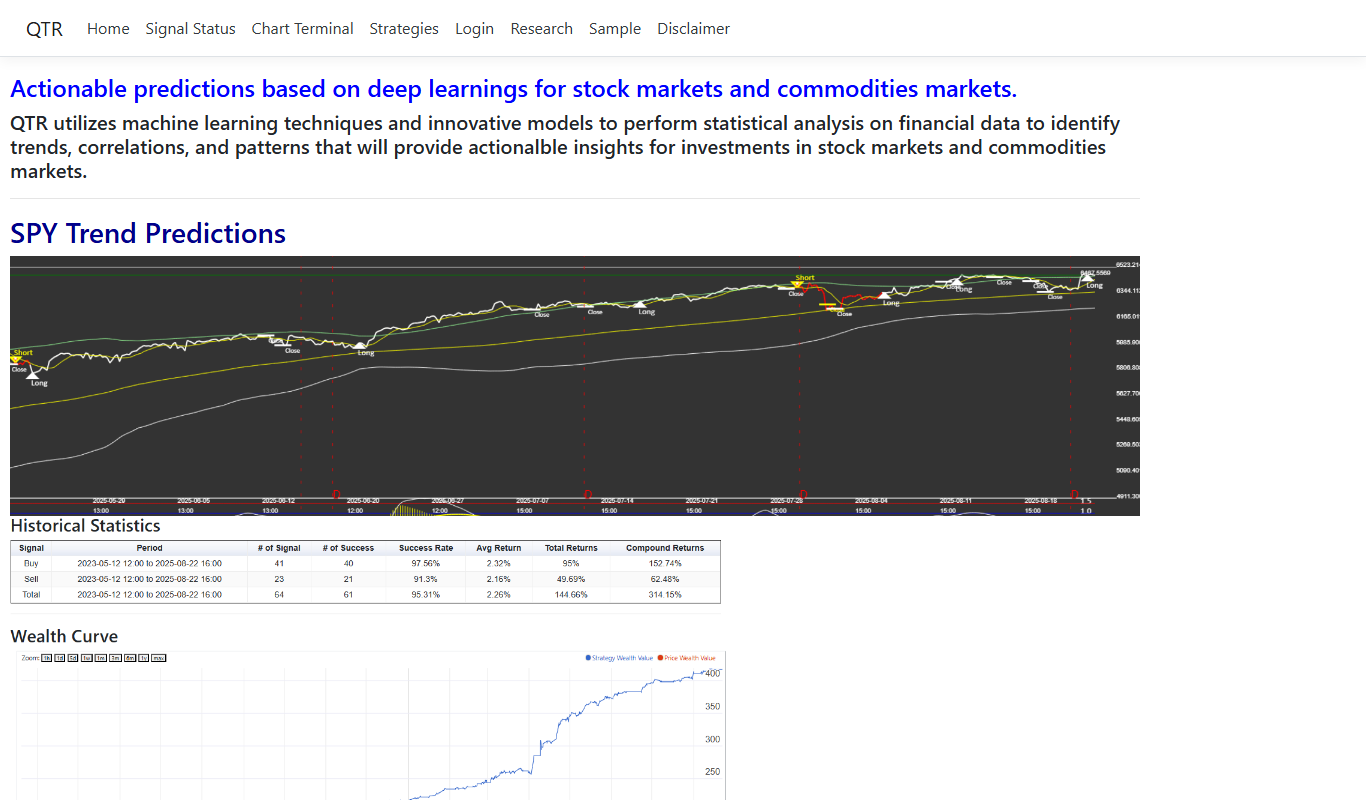Click the SPY Trend Predictions chart image
Screen dimensions: 1366x800
[x=575, y=386]
